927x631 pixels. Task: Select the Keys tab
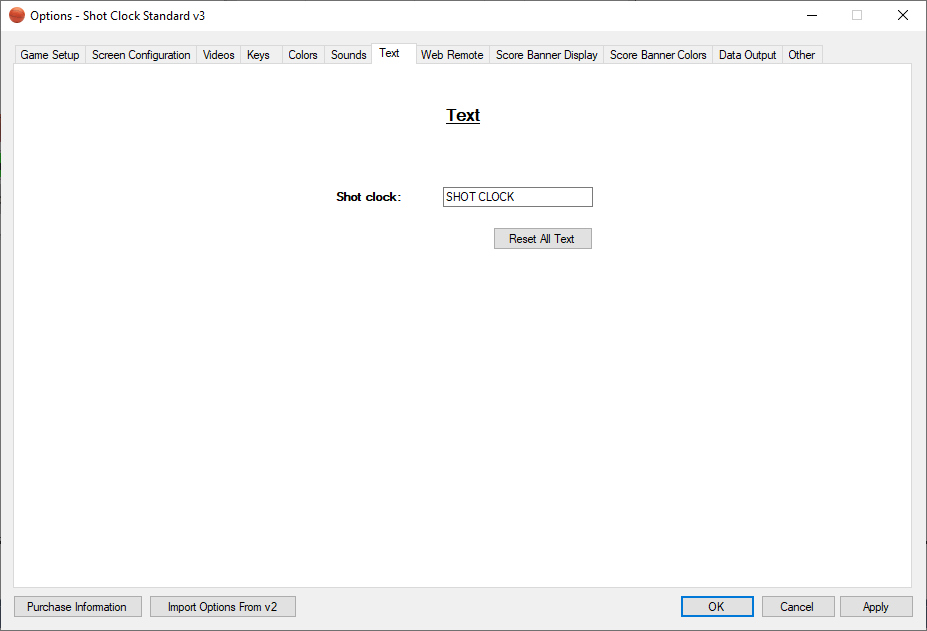pos(258,55)
